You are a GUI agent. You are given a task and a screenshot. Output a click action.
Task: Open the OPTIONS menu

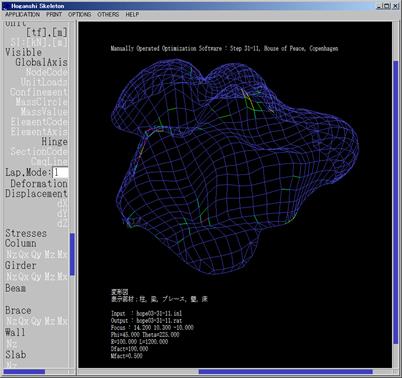tap(79, 15)
